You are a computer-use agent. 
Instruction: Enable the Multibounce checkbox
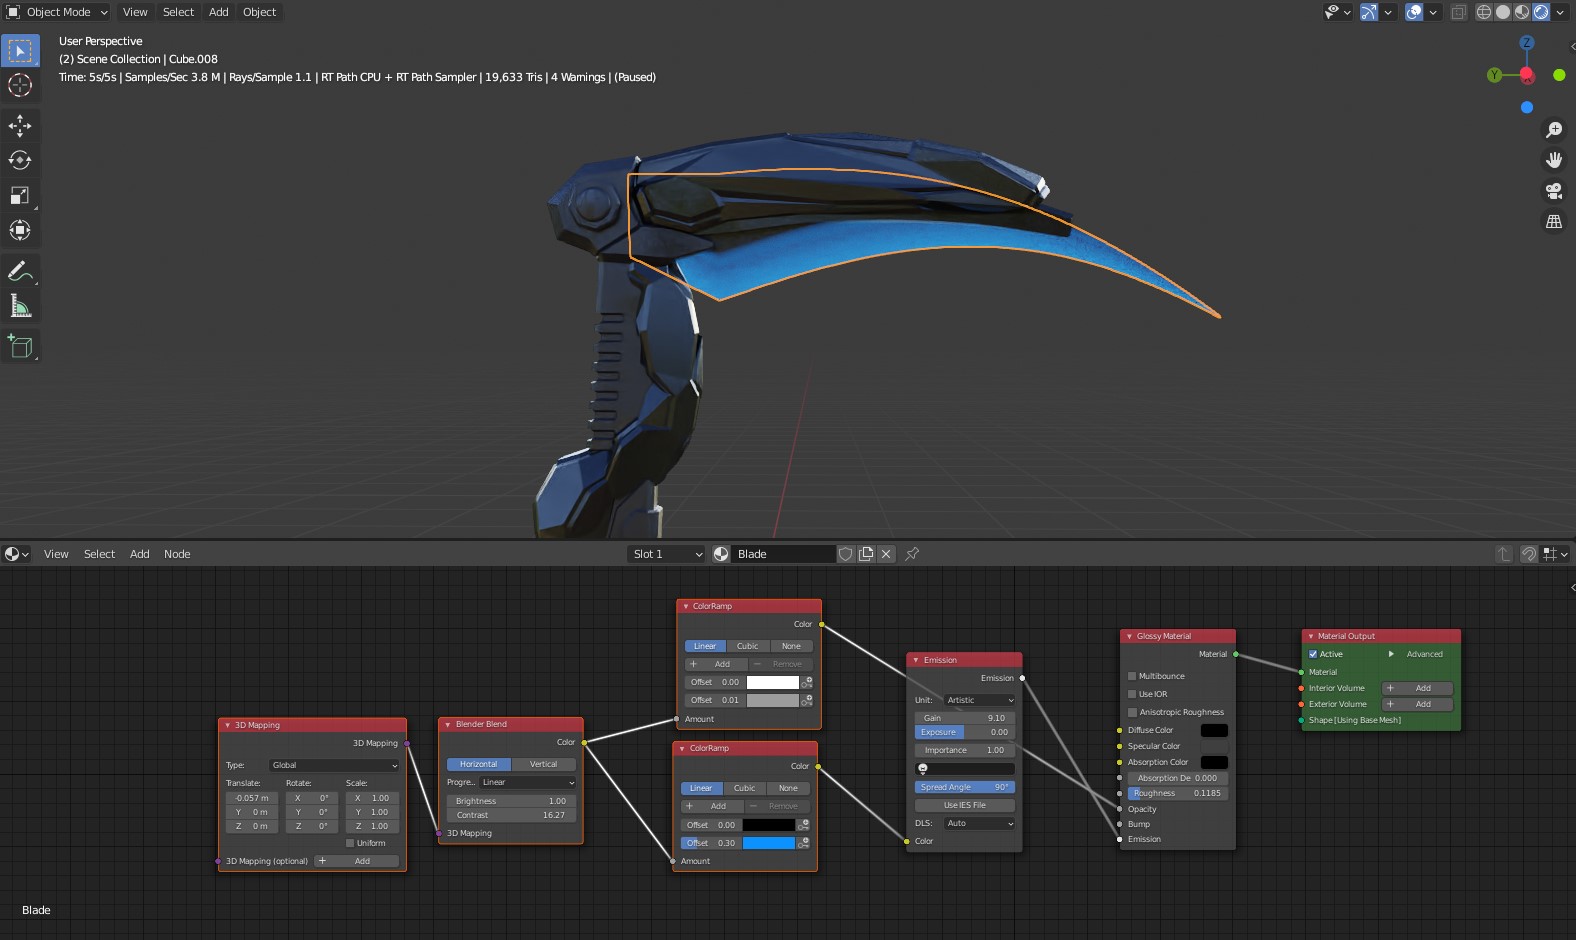click(1132, 676)
